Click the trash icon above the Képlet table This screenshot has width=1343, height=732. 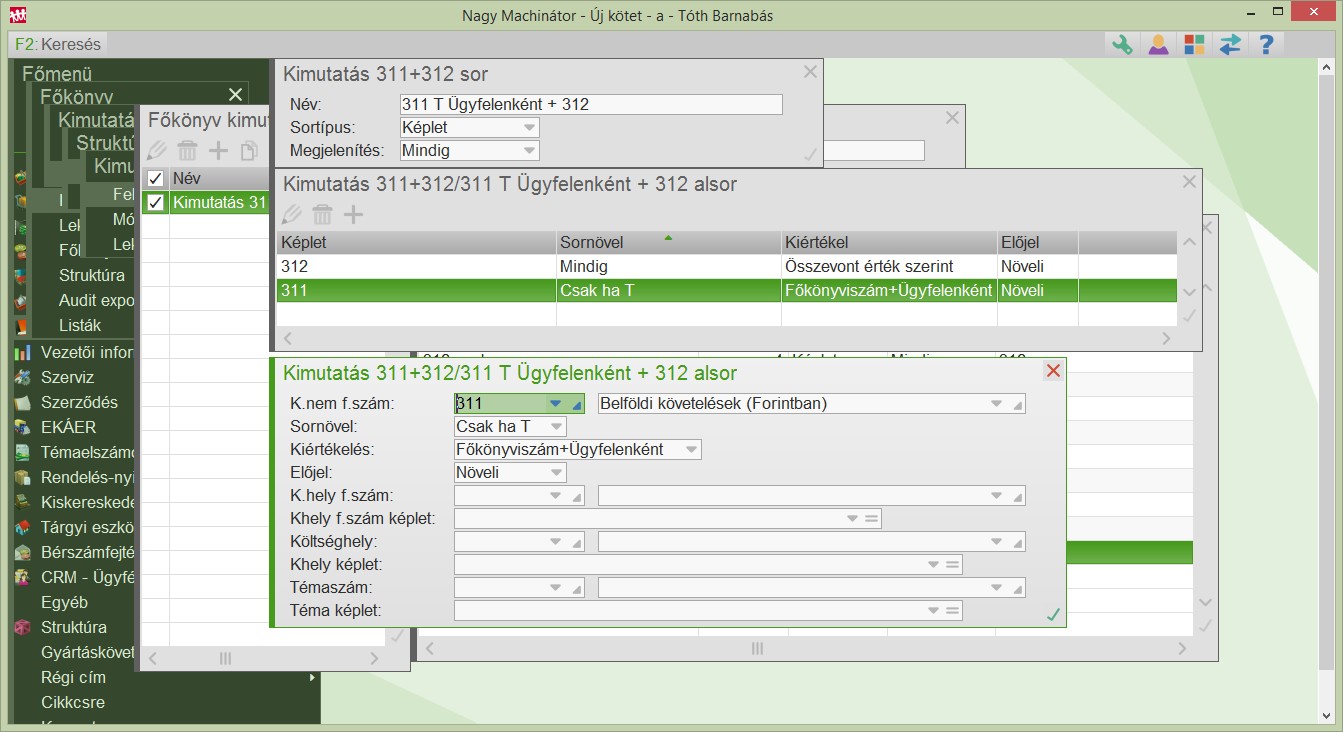click(x=322, y=214)
